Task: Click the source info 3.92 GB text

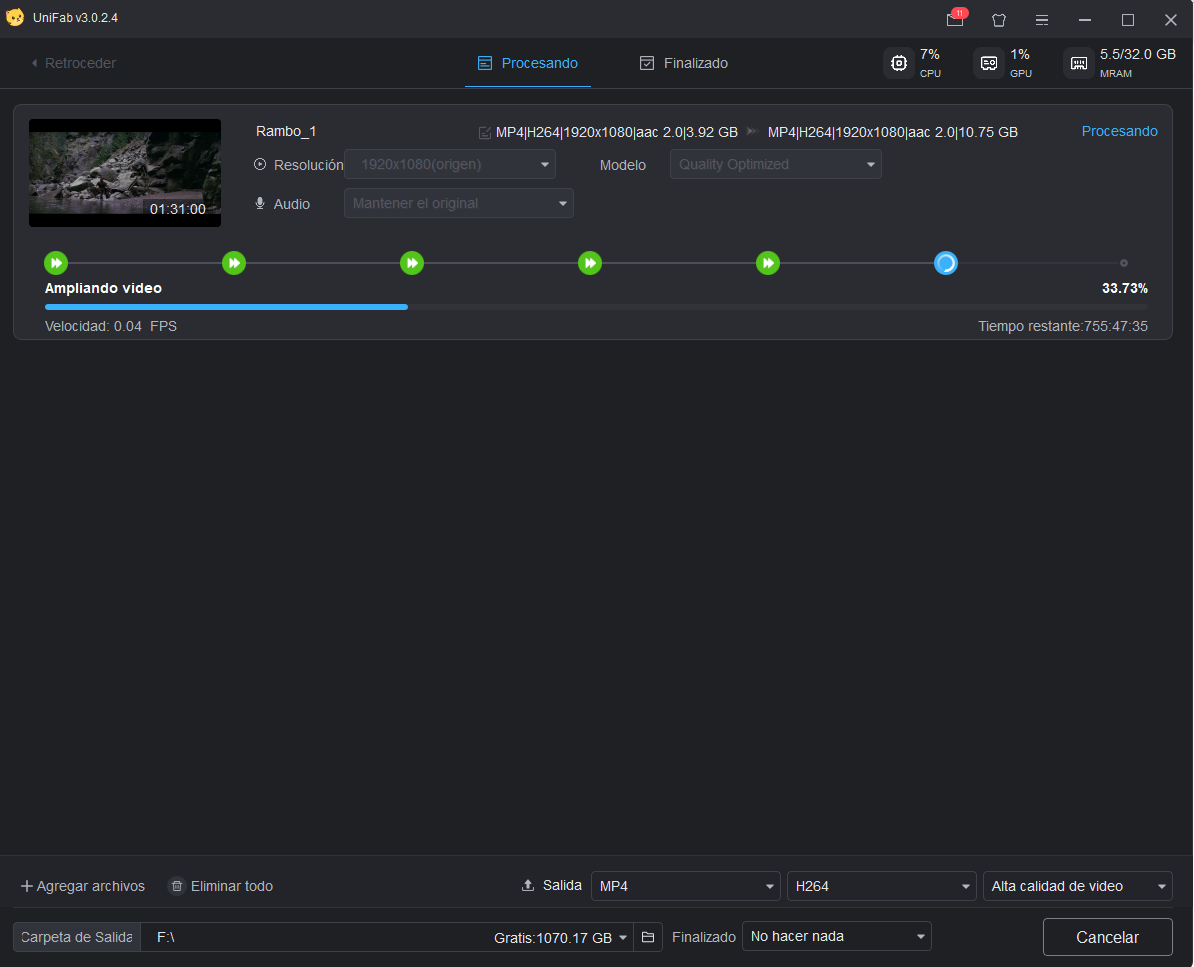Action: pos(617,132)
